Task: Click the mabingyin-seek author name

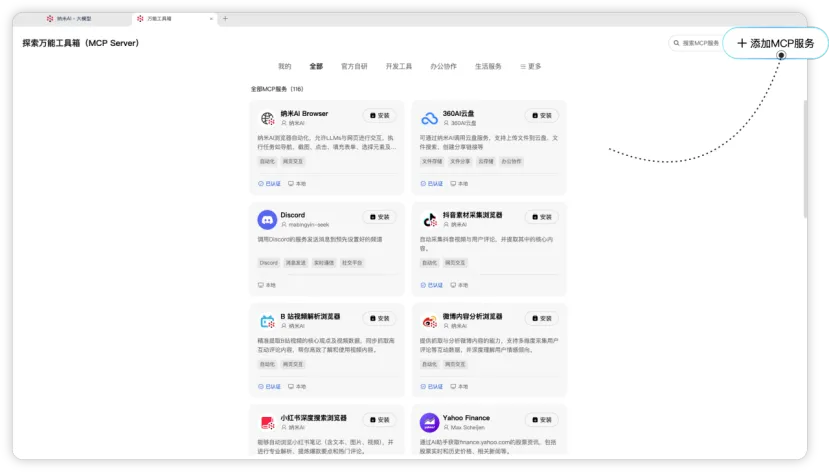Action: [x=309, y=225]
